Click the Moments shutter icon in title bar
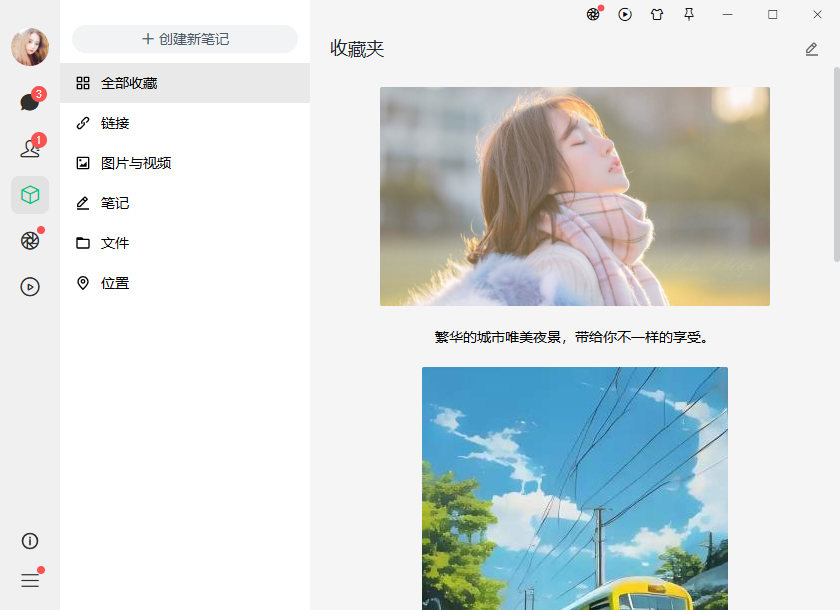The image size is (840, 610). tap(593, 14)
